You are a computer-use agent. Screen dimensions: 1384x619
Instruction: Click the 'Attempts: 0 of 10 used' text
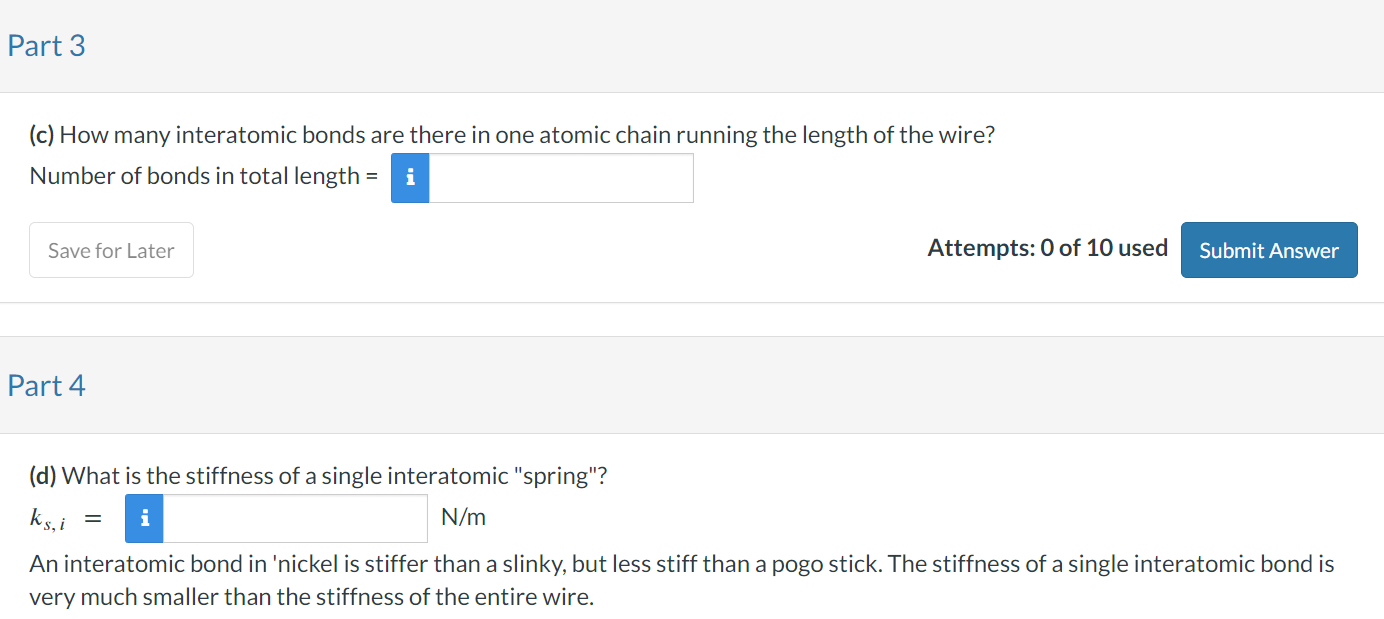pos(1047,247)
